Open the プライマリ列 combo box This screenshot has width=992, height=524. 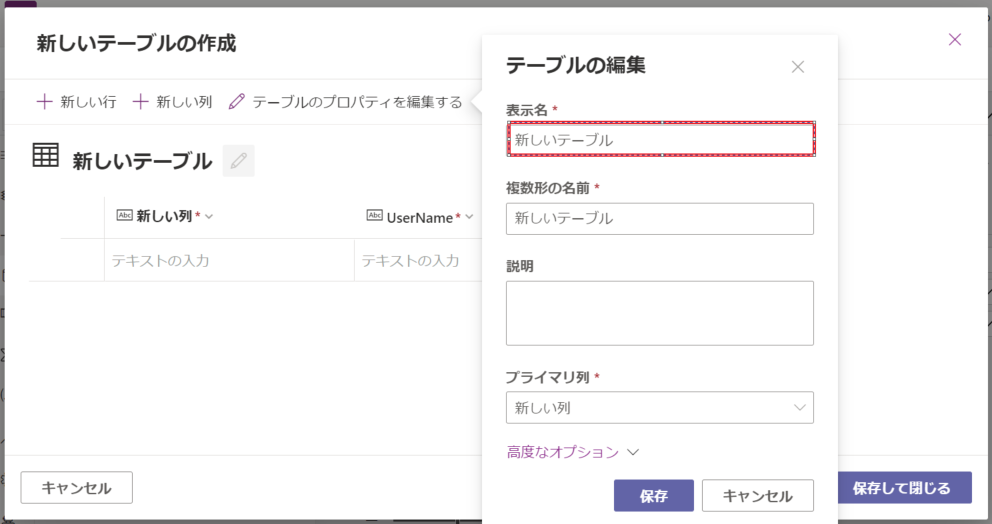click(660, 408)
